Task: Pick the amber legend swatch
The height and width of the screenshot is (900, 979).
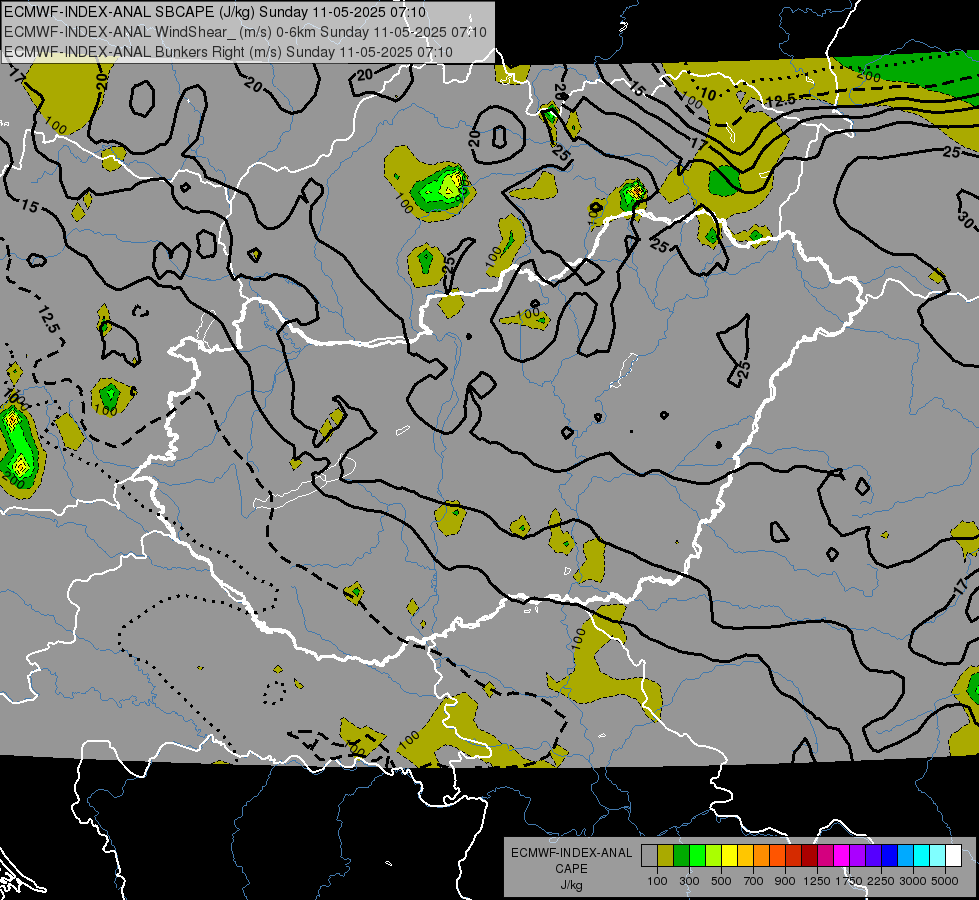Action: 745,855
